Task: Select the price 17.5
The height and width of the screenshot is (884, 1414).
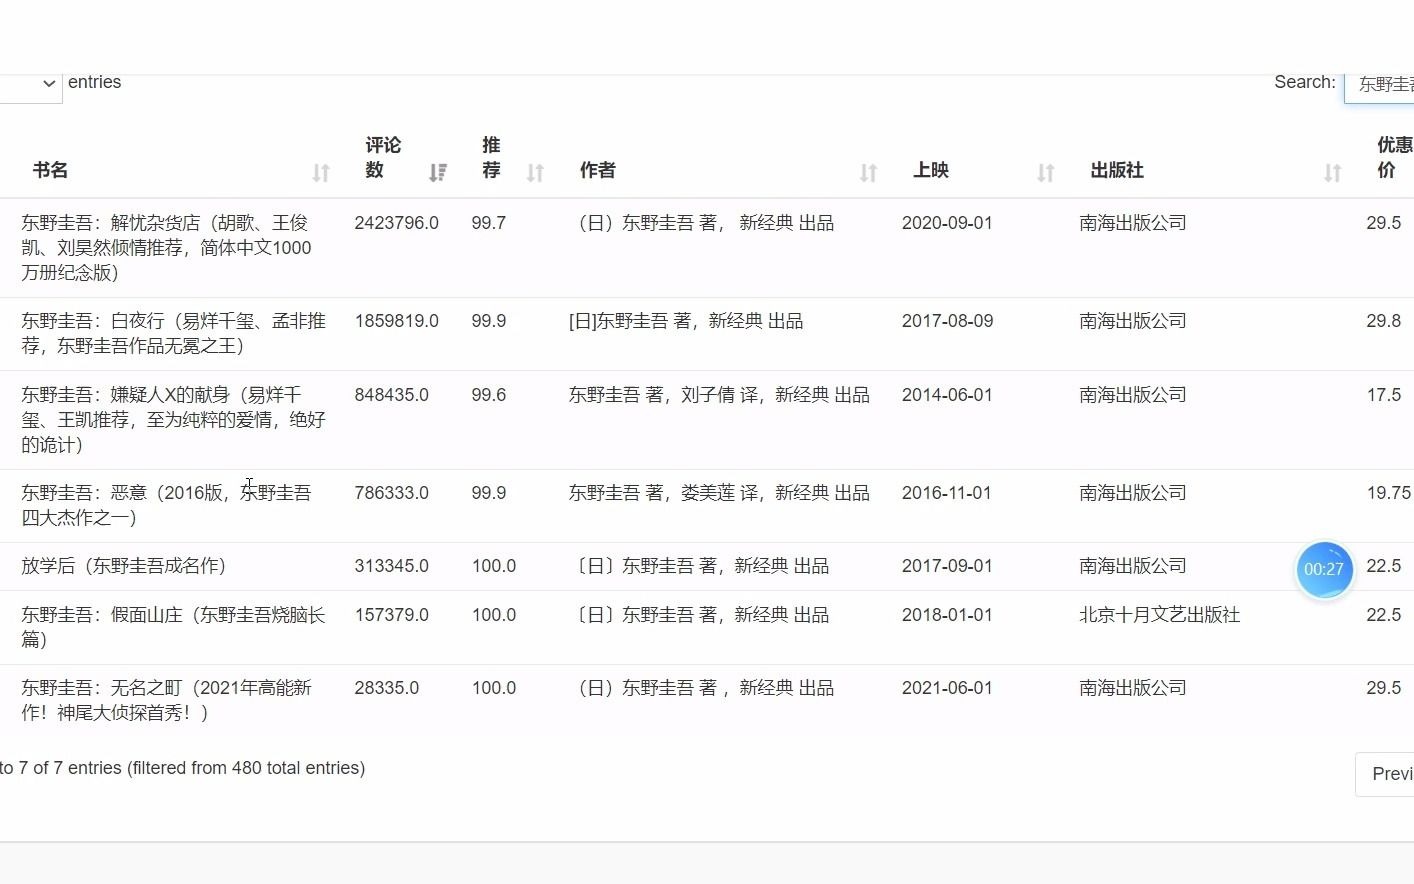Action: 1384,395
